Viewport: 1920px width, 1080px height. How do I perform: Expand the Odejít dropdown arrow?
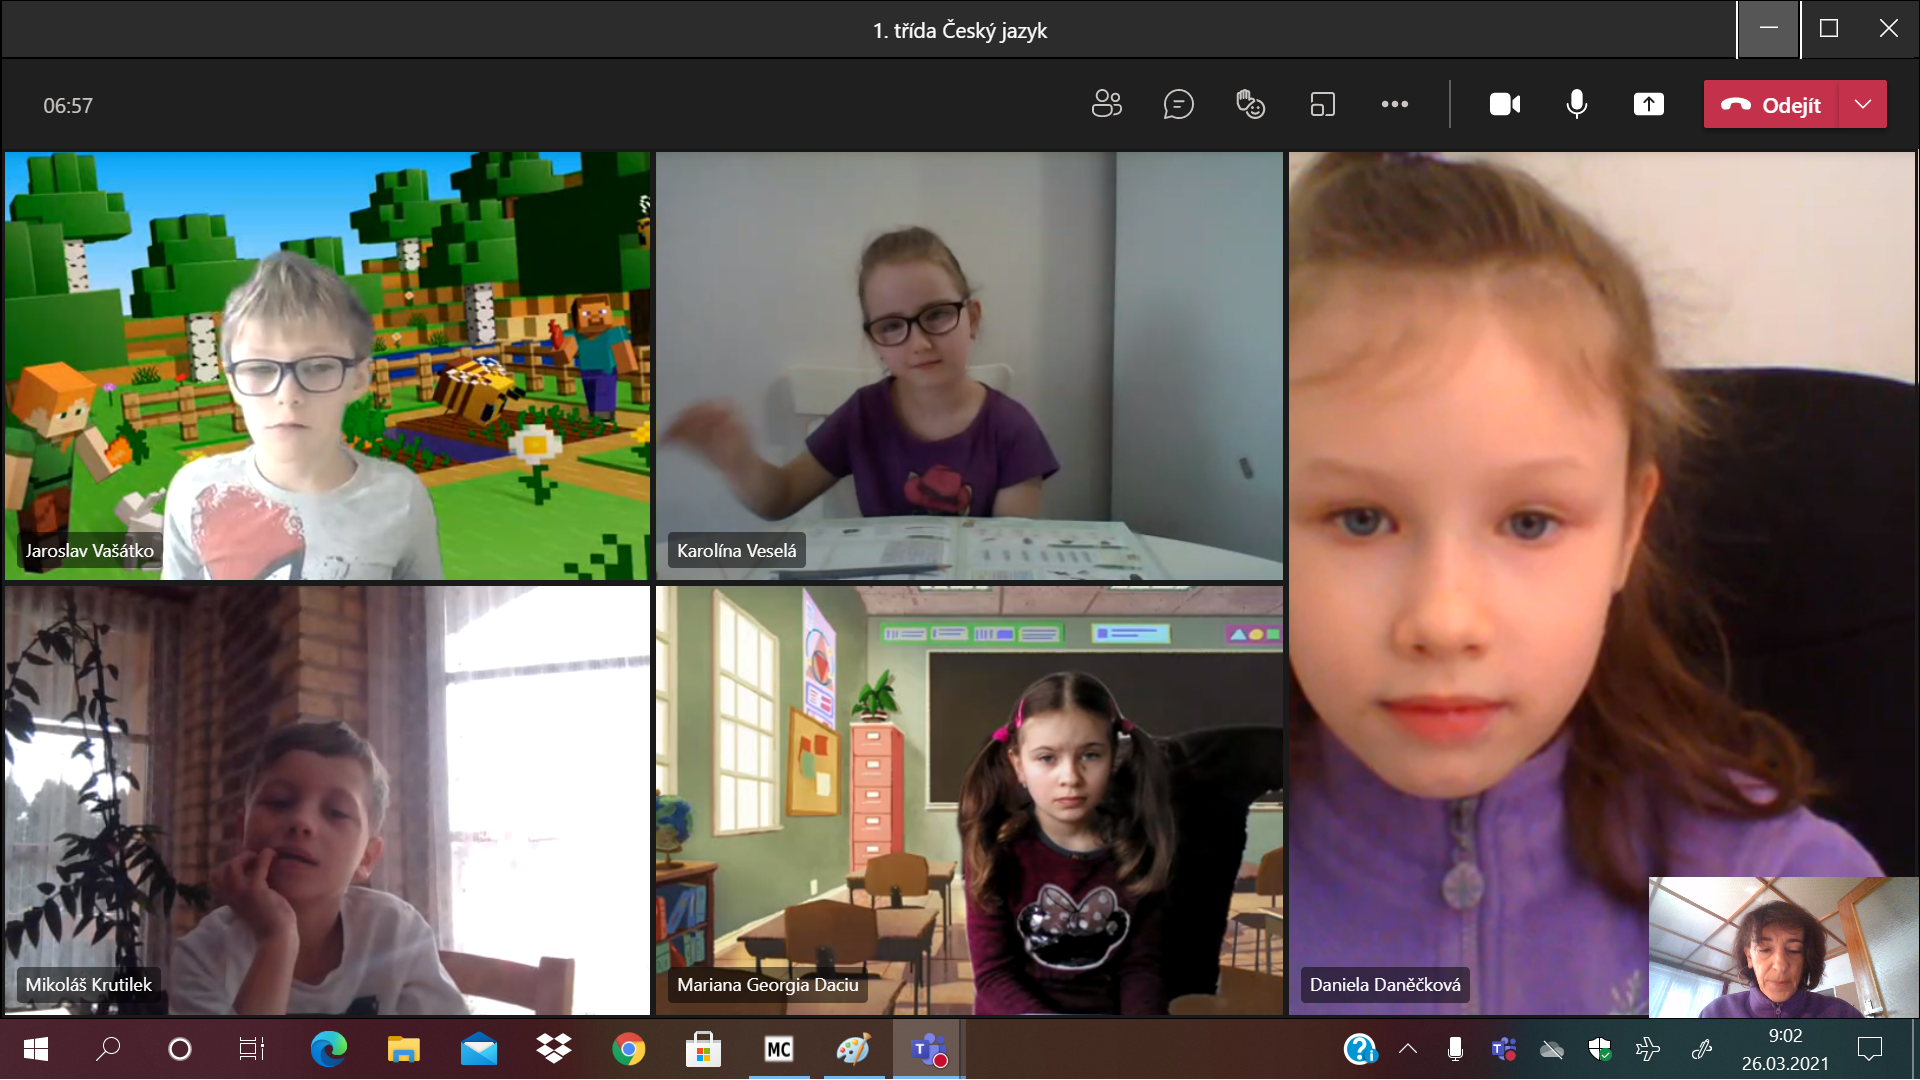coord(1863,104)
